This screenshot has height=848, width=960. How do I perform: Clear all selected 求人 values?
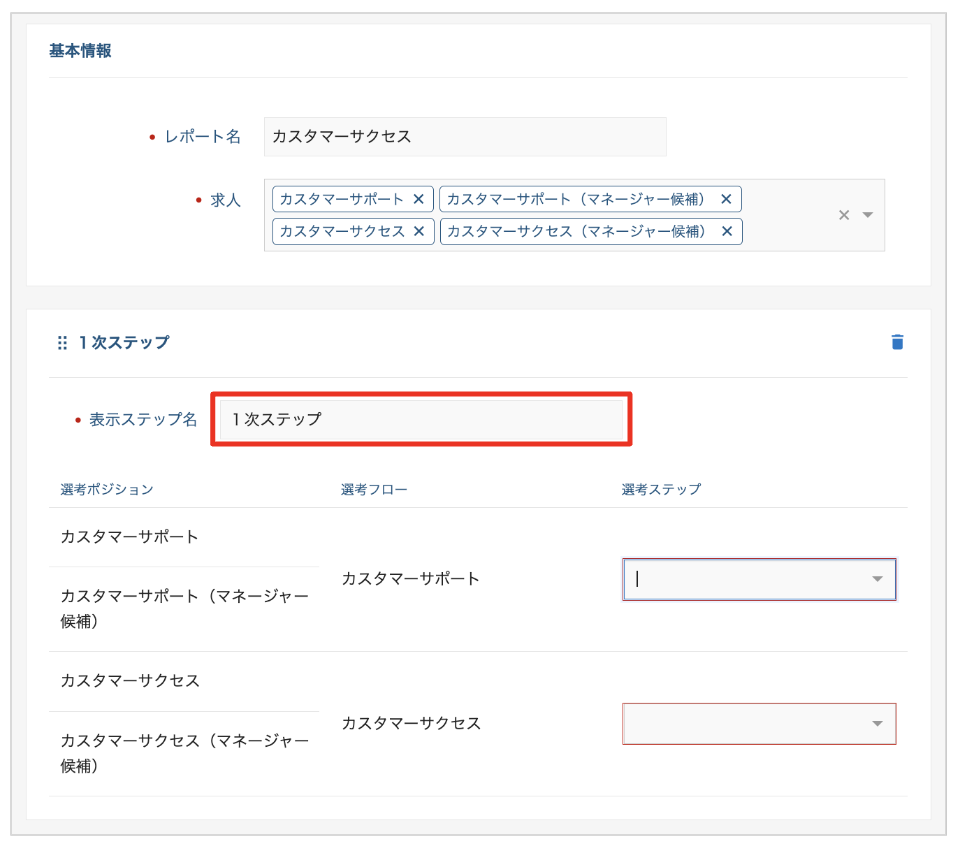(x=844, y=215)
